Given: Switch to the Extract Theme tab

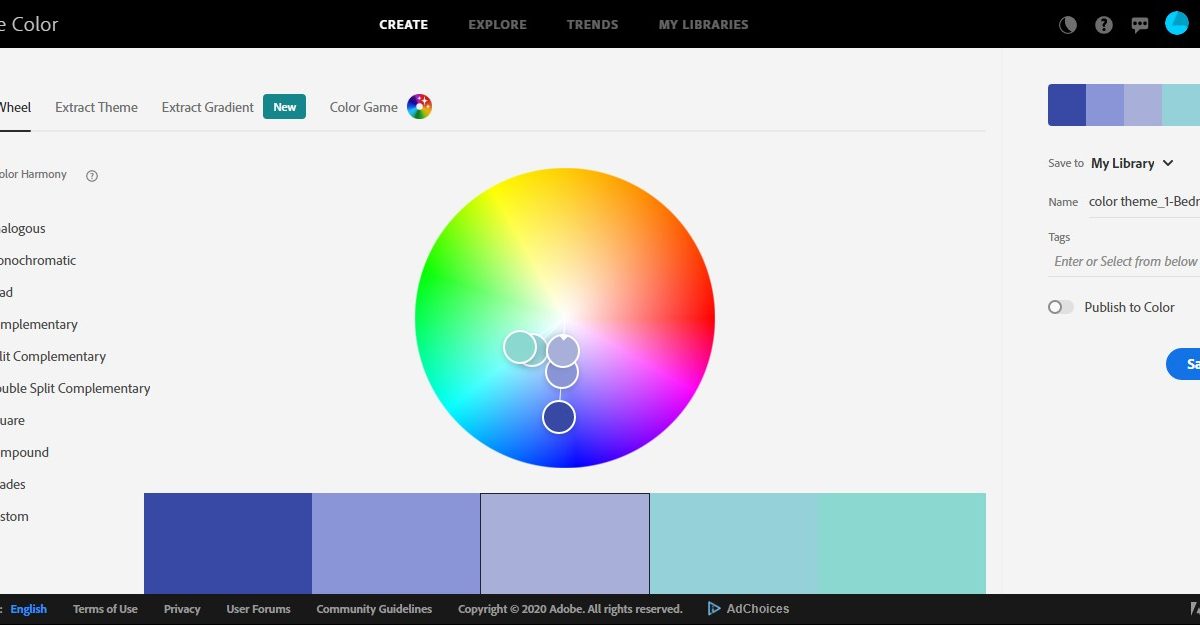Looking at the screenshot, I should pyautogui.click(x=96, y=107).
